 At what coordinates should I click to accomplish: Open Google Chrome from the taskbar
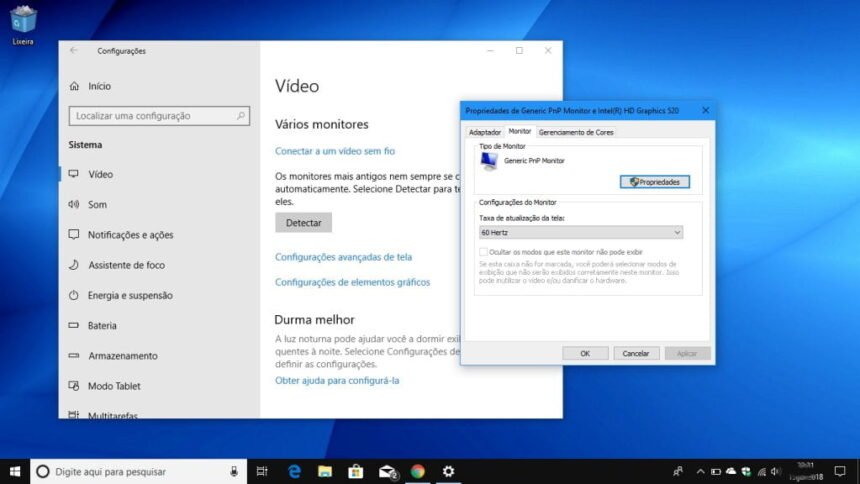[417, 471]
